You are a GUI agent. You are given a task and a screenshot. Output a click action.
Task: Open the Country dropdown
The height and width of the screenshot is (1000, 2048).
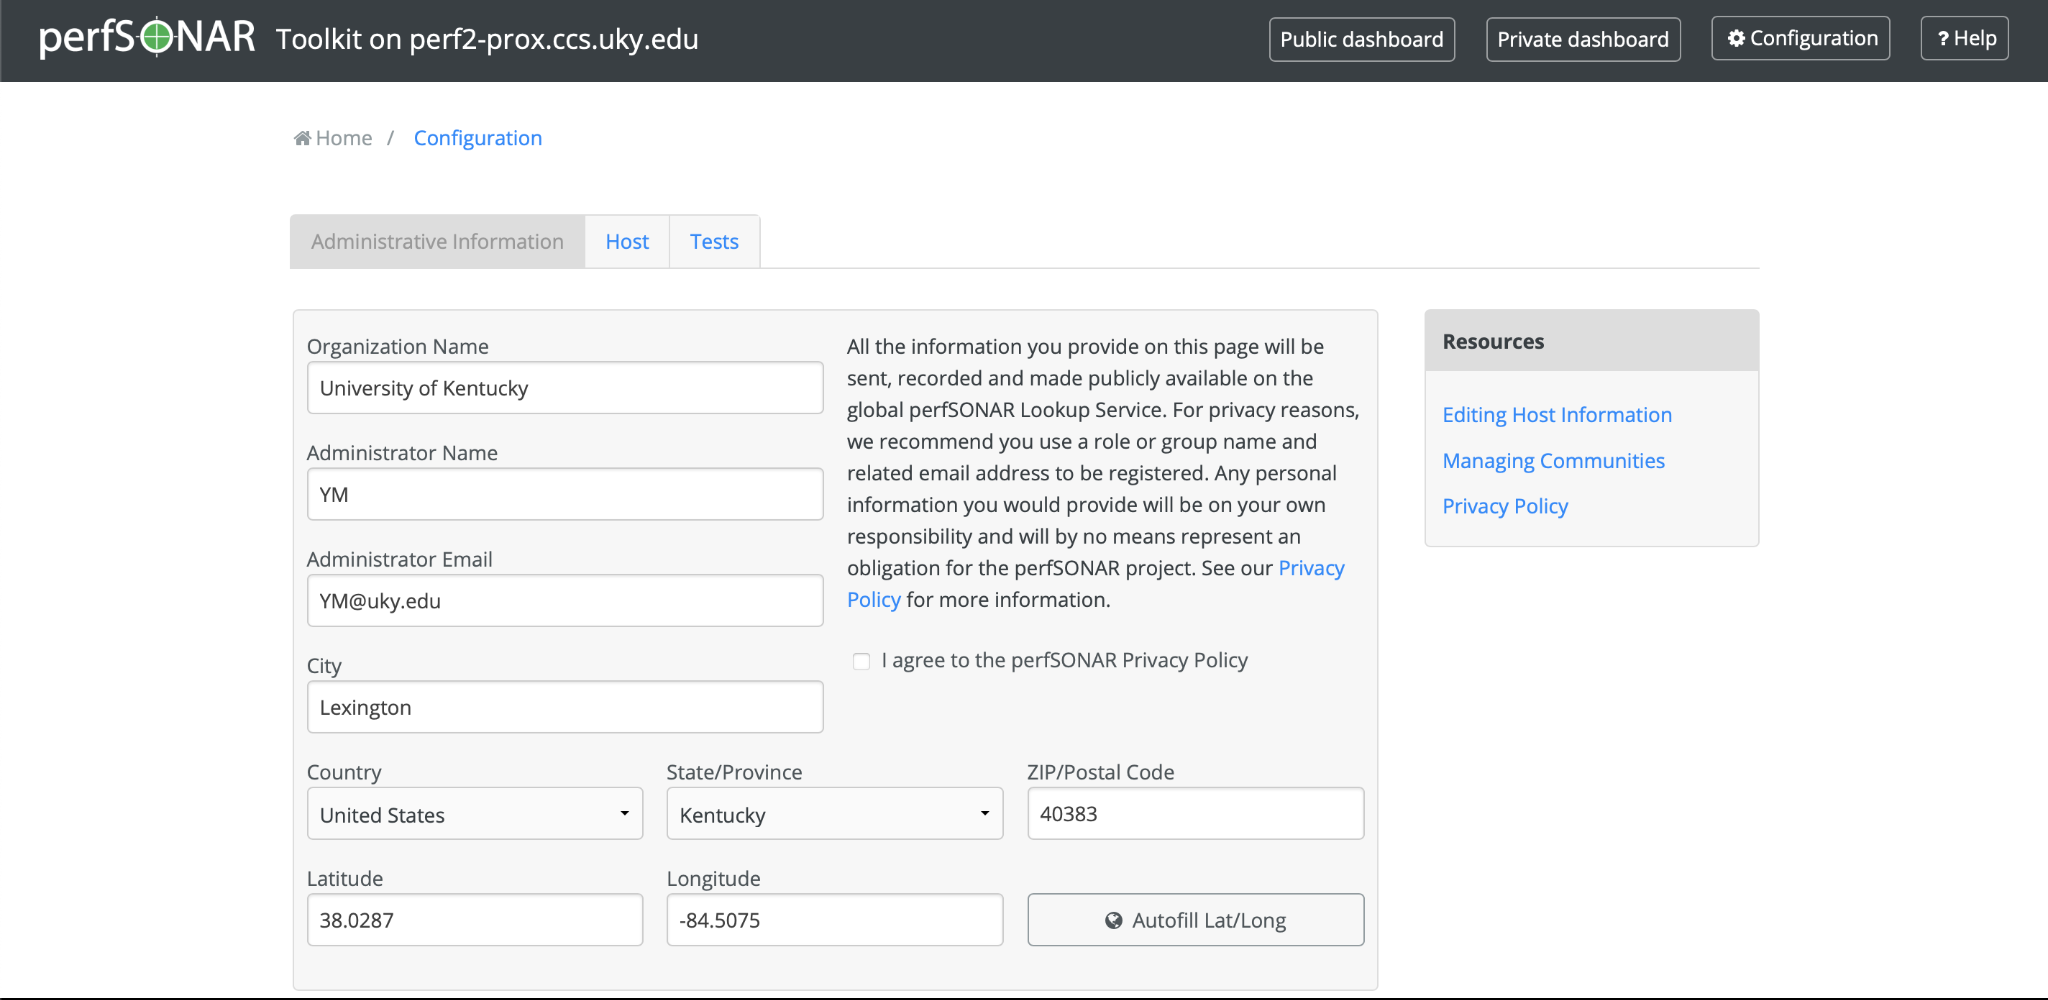[475, 814]
